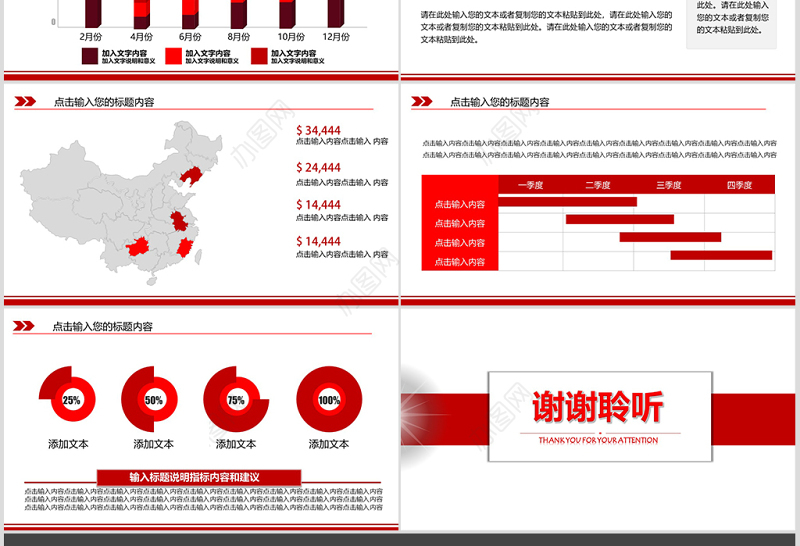Click the bright red legend swatch
800x546 pixels.
click(x=173, y=56)
